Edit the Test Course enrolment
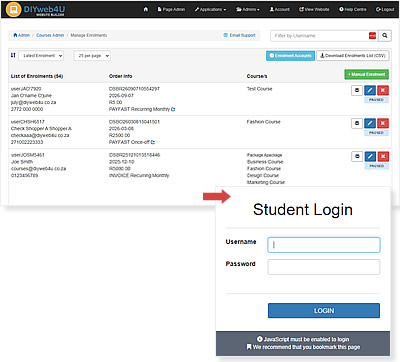Image resolution: width=400 pixels, height=362 pixels. point(370,90)
